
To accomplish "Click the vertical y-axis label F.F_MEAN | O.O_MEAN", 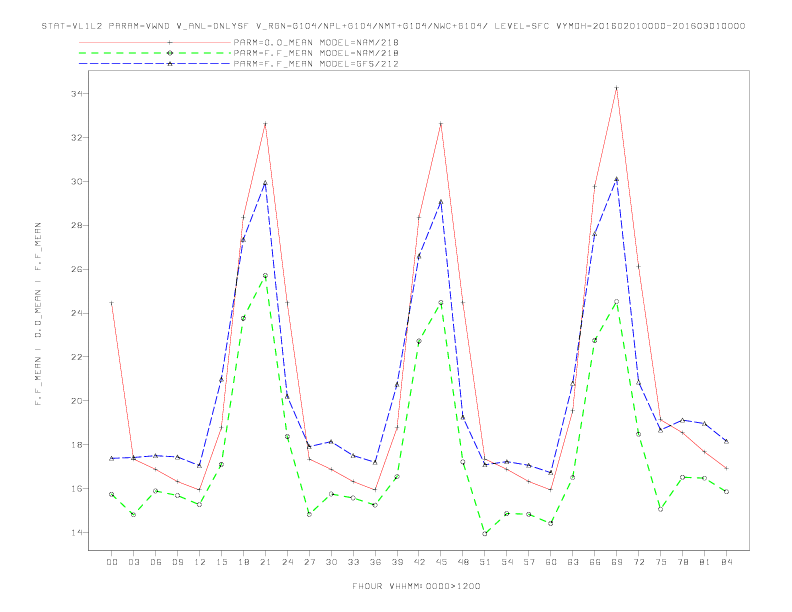I will pyautogui.click(x=38, y=314).
